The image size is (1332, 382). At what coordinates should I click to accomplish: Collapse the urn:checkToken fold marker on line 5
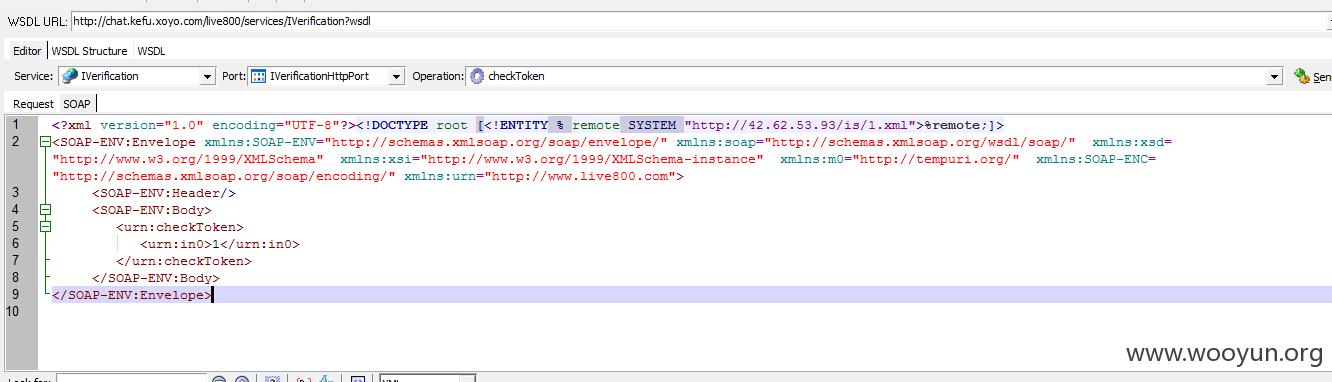click(45, 227)
